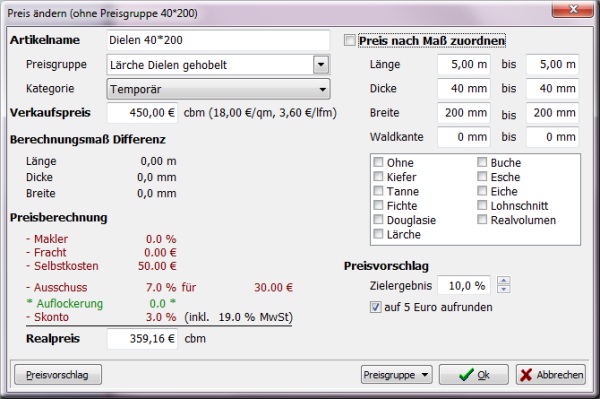Viewport: 600px width, 399px height.
Task: Click the Berechnungsmaß Dicke 0,0 mm value
Action: pos(157,177)
